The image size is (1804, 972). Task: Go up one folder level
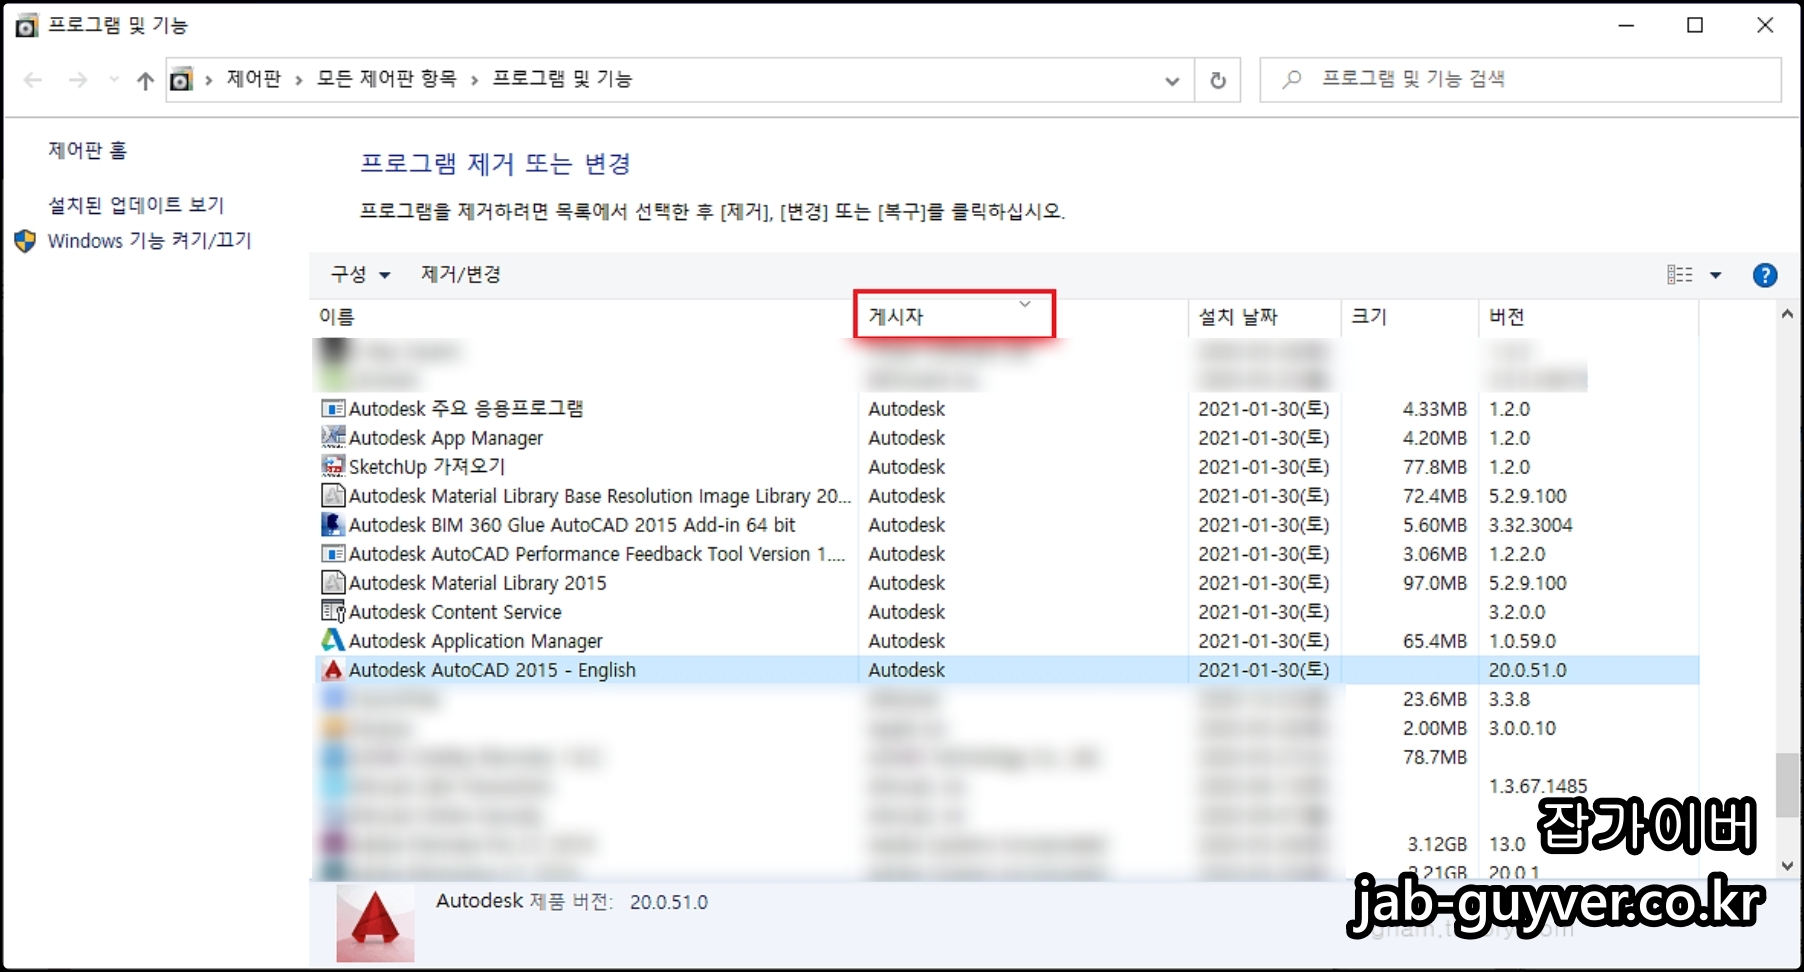146,80
